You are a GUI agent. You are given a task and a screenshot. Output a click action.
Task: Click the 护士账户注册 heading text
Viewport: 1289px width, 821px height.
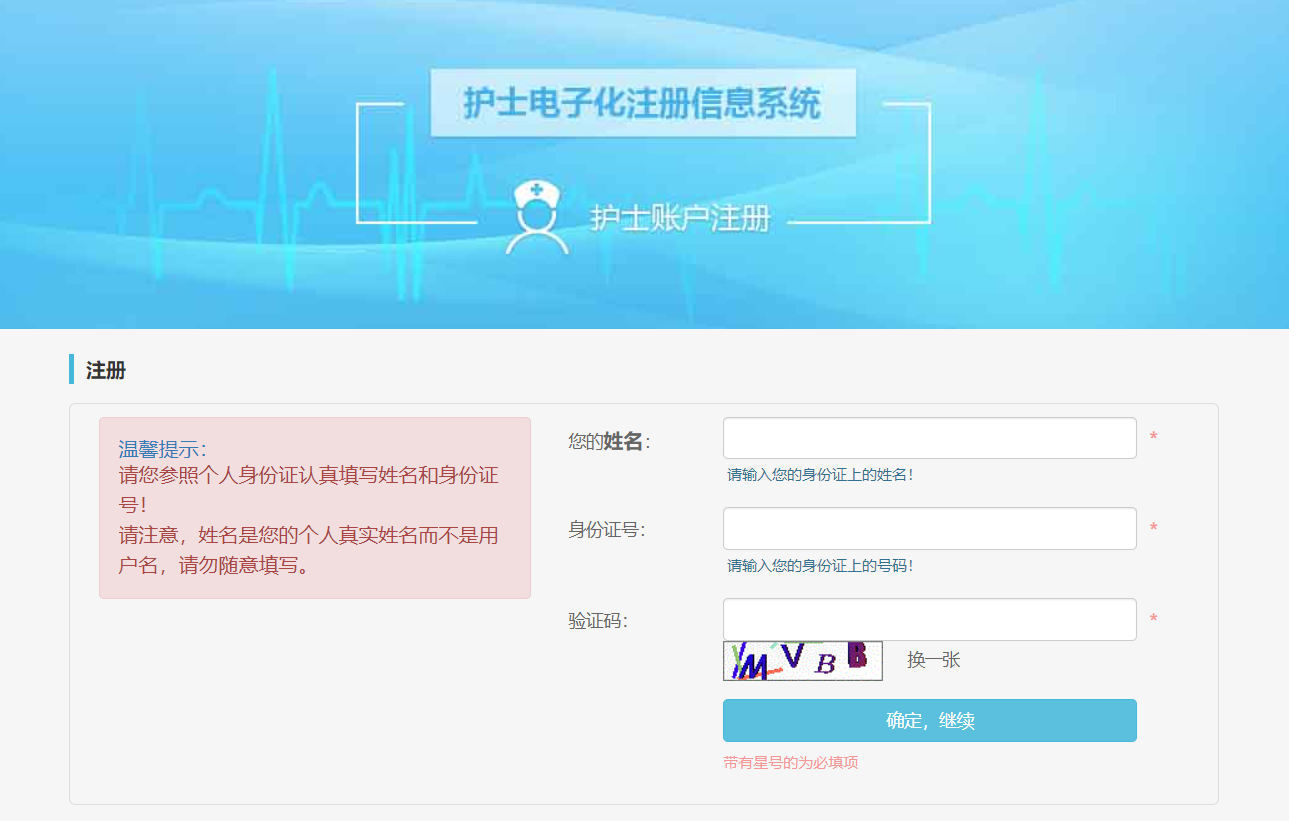click(680, 218)
